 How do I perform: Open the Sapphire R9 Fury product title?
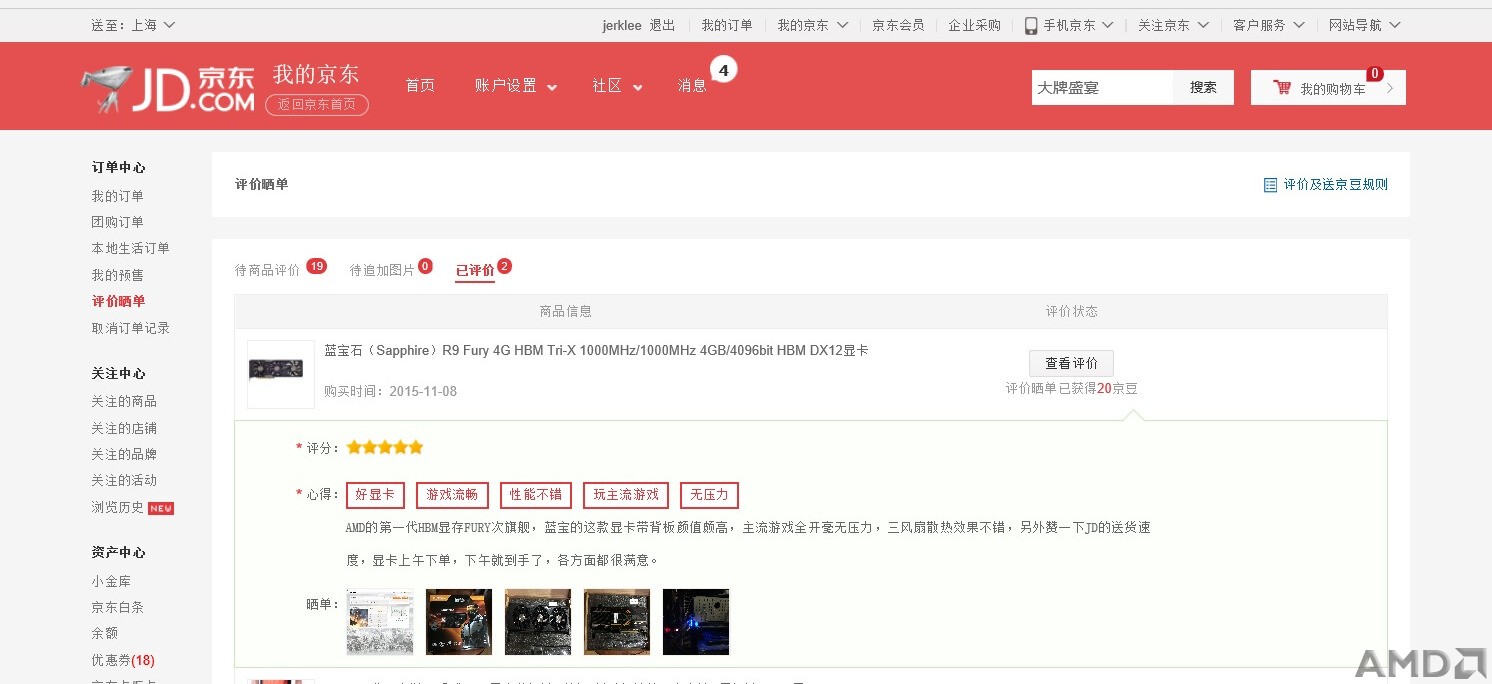point(596,351)
